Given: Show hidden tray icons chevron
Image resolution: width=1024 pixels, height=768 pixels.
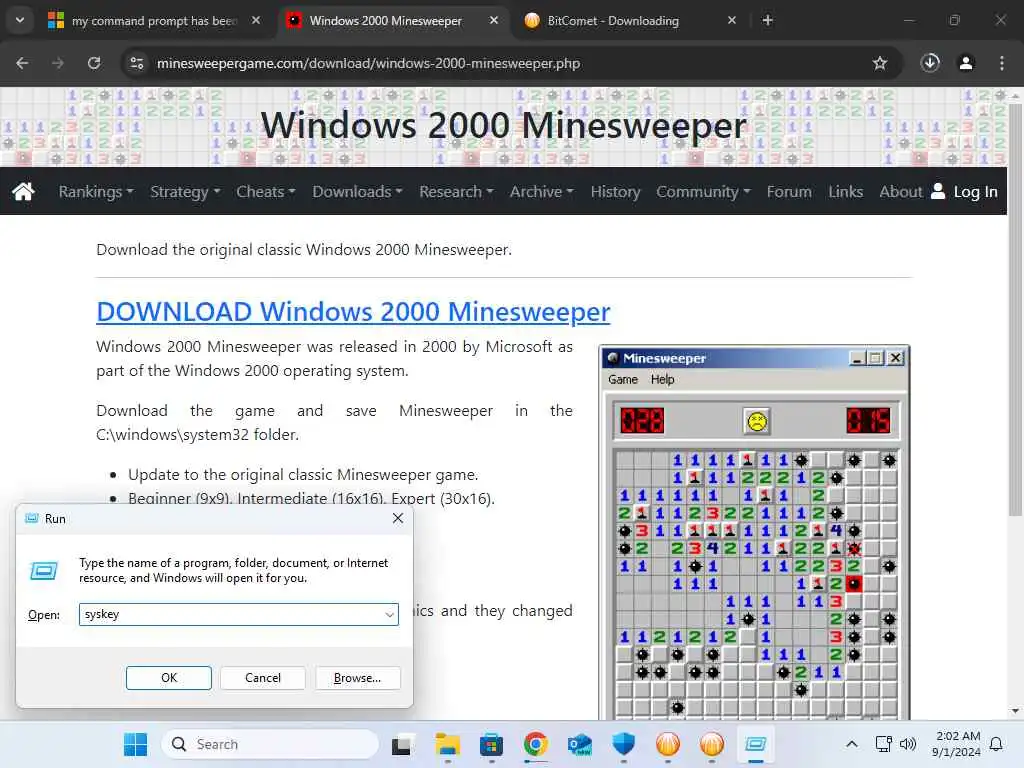Looking at the screenshot, I should [852, 744].
